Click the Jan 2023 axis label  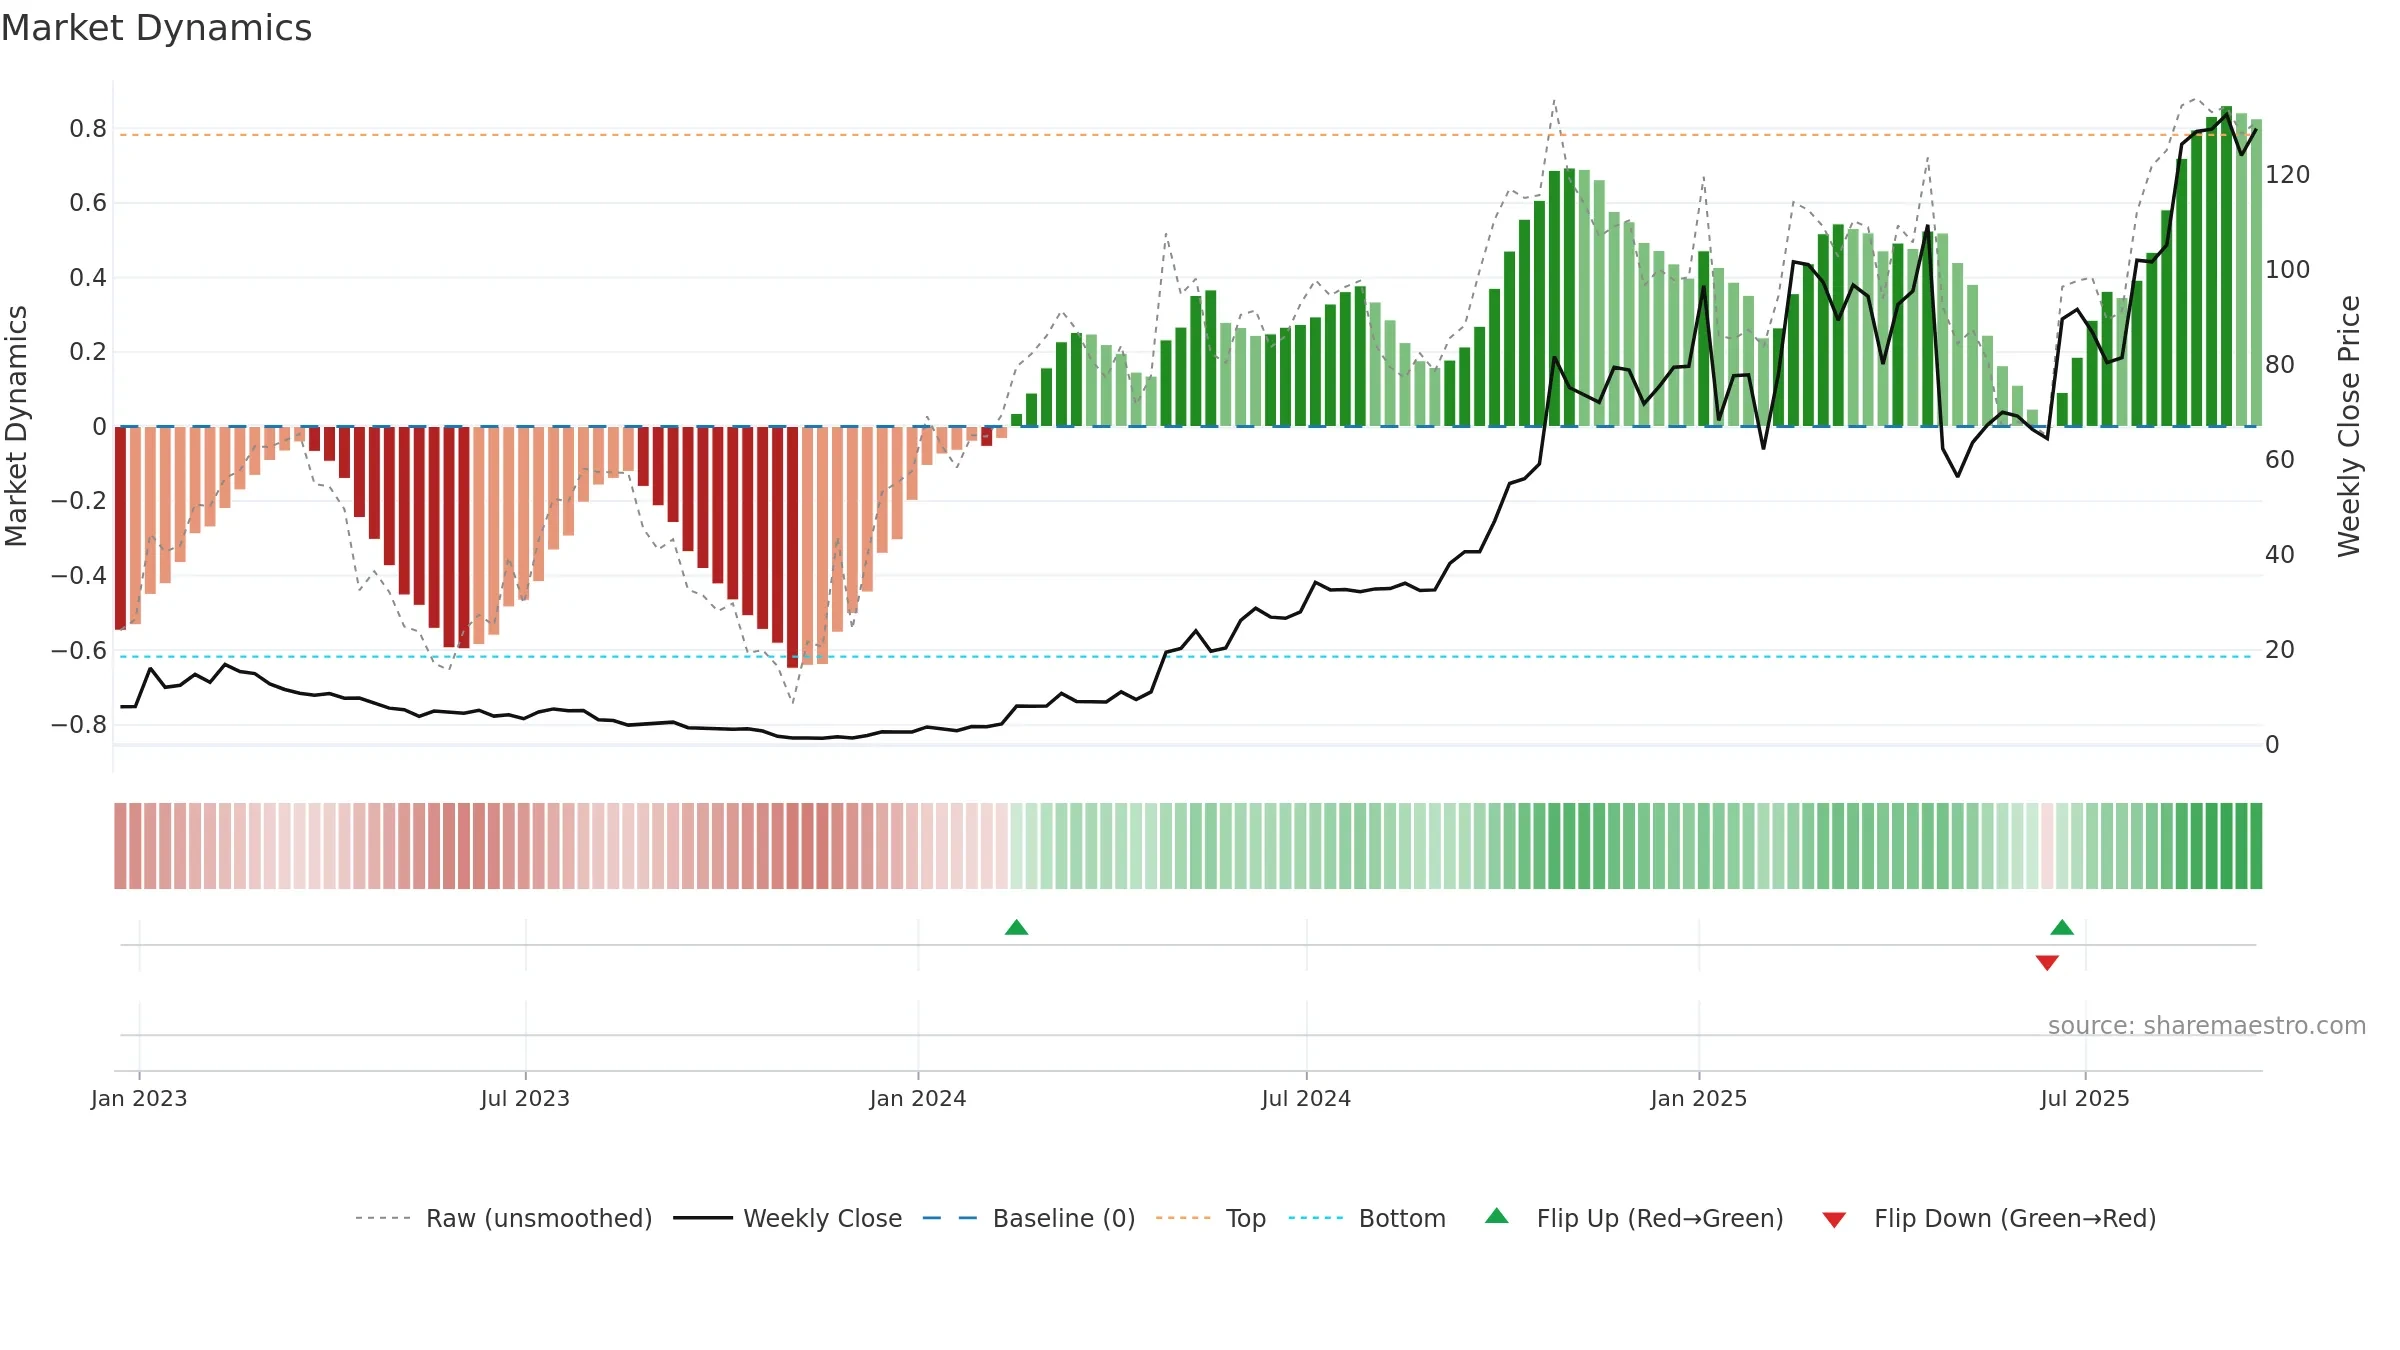click(139, 1098)
